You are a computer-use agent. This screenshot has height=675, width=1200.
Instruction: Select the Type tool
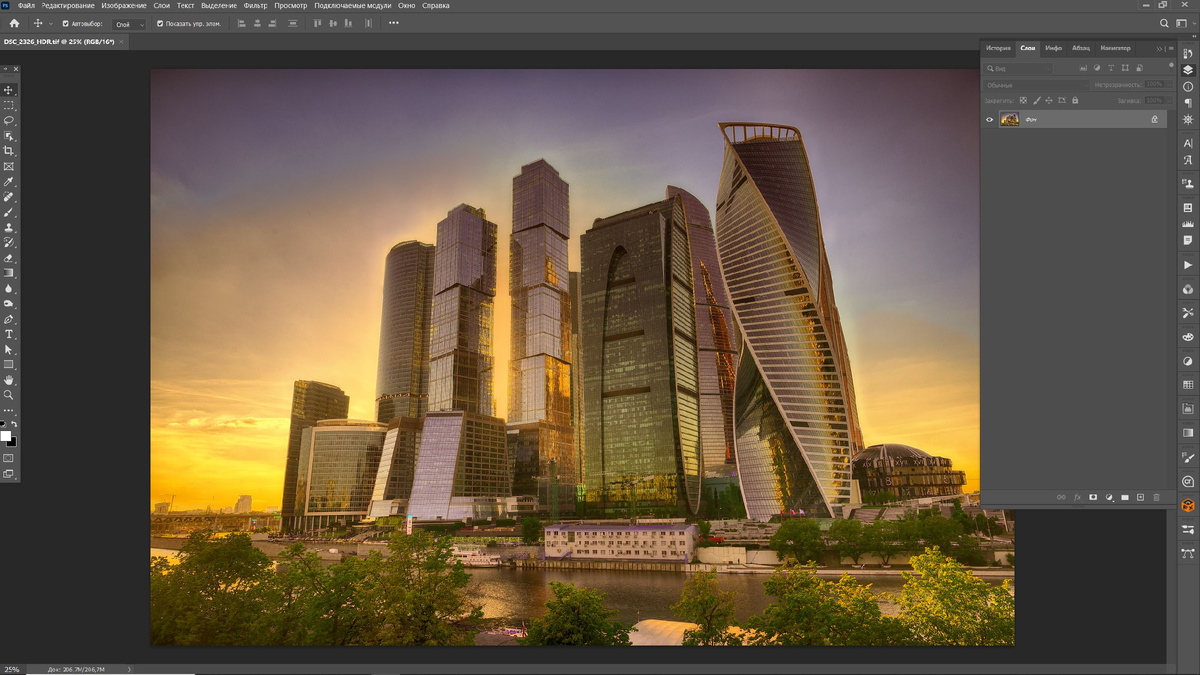click(x=10, y=334)
